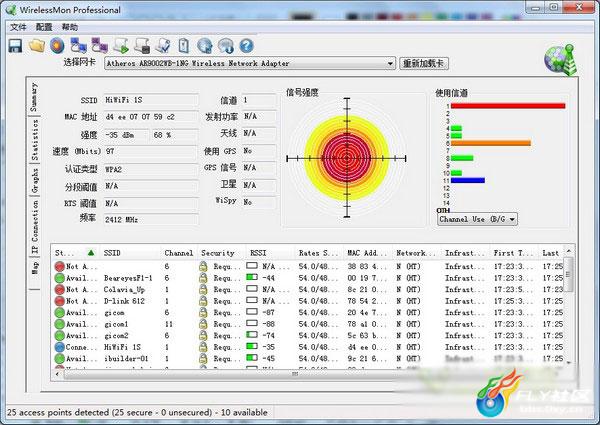Click the purple network computers icon
Screen dimensions: 600x425
(99, 46)
